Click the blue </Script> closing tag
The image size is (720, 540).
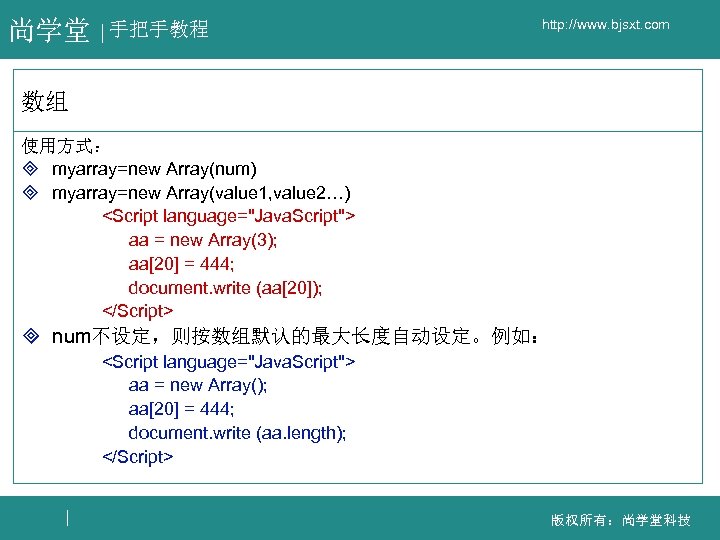coord(138,457)
